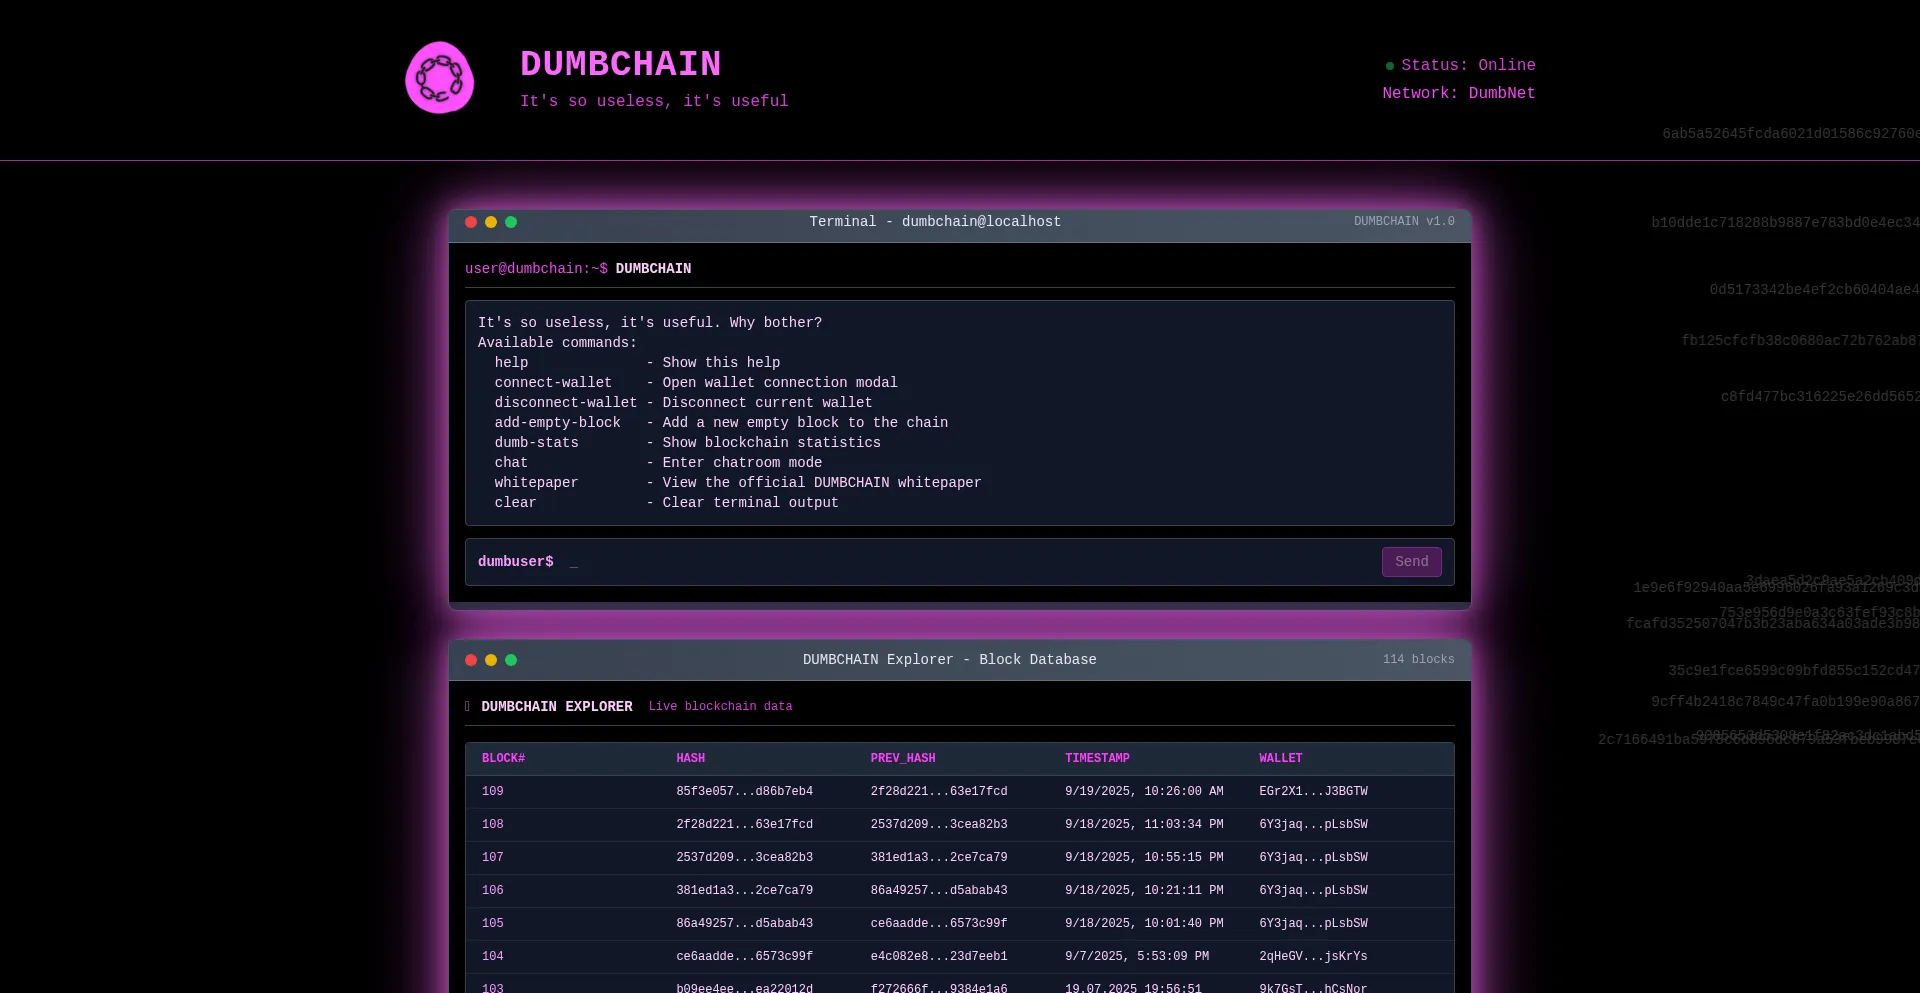Image resolution: width=1920 pixels, height=993 pixels.
Task: Click the green Status Online indicator dot
Action: tap(1390, 66)
